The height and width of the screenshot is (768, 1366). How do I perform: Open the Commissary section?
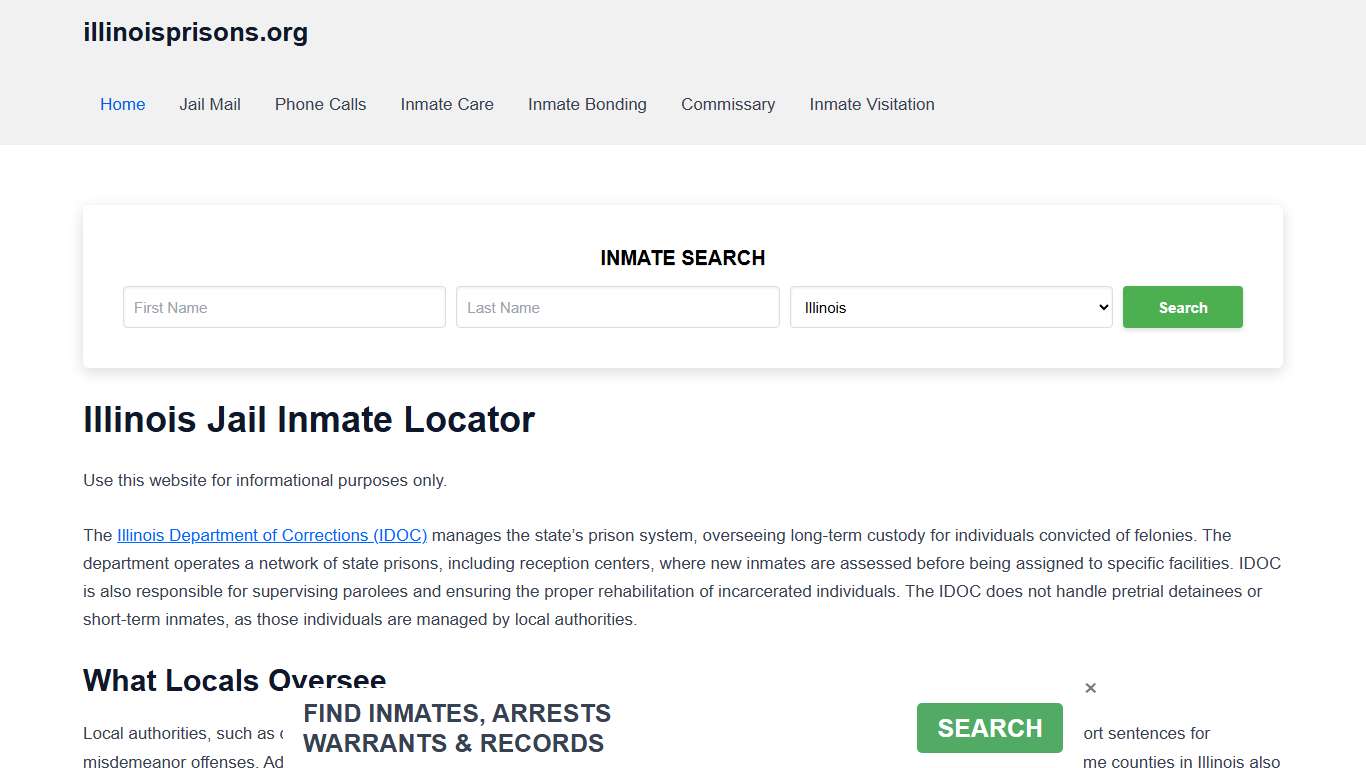[x=728, y=104]
